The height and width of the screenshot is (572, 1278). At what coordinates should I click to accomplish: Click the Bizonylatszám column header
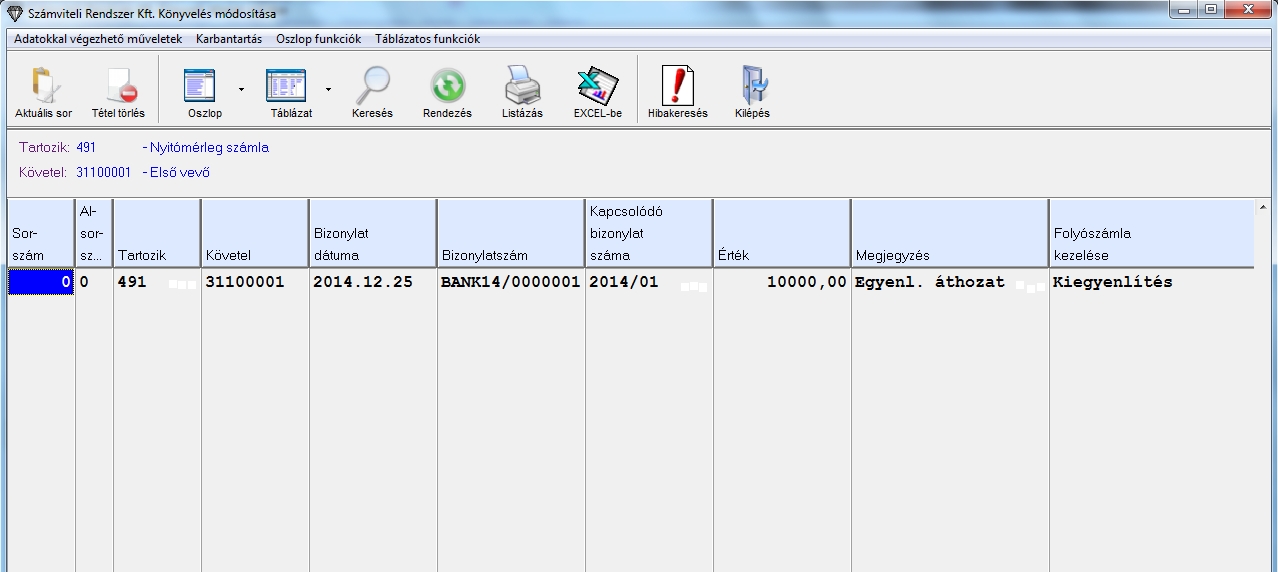510,234
